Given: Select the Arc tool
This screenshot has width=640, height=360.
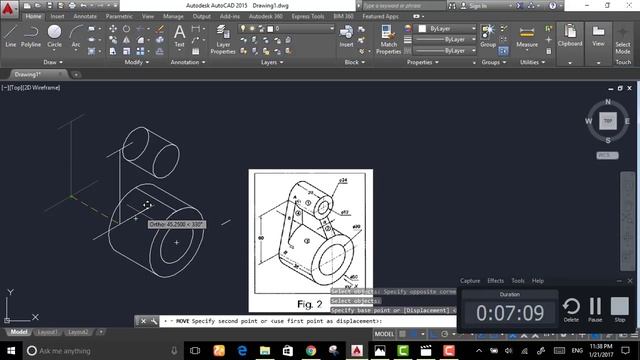Looking at the screenshot, I should point(76,36).
